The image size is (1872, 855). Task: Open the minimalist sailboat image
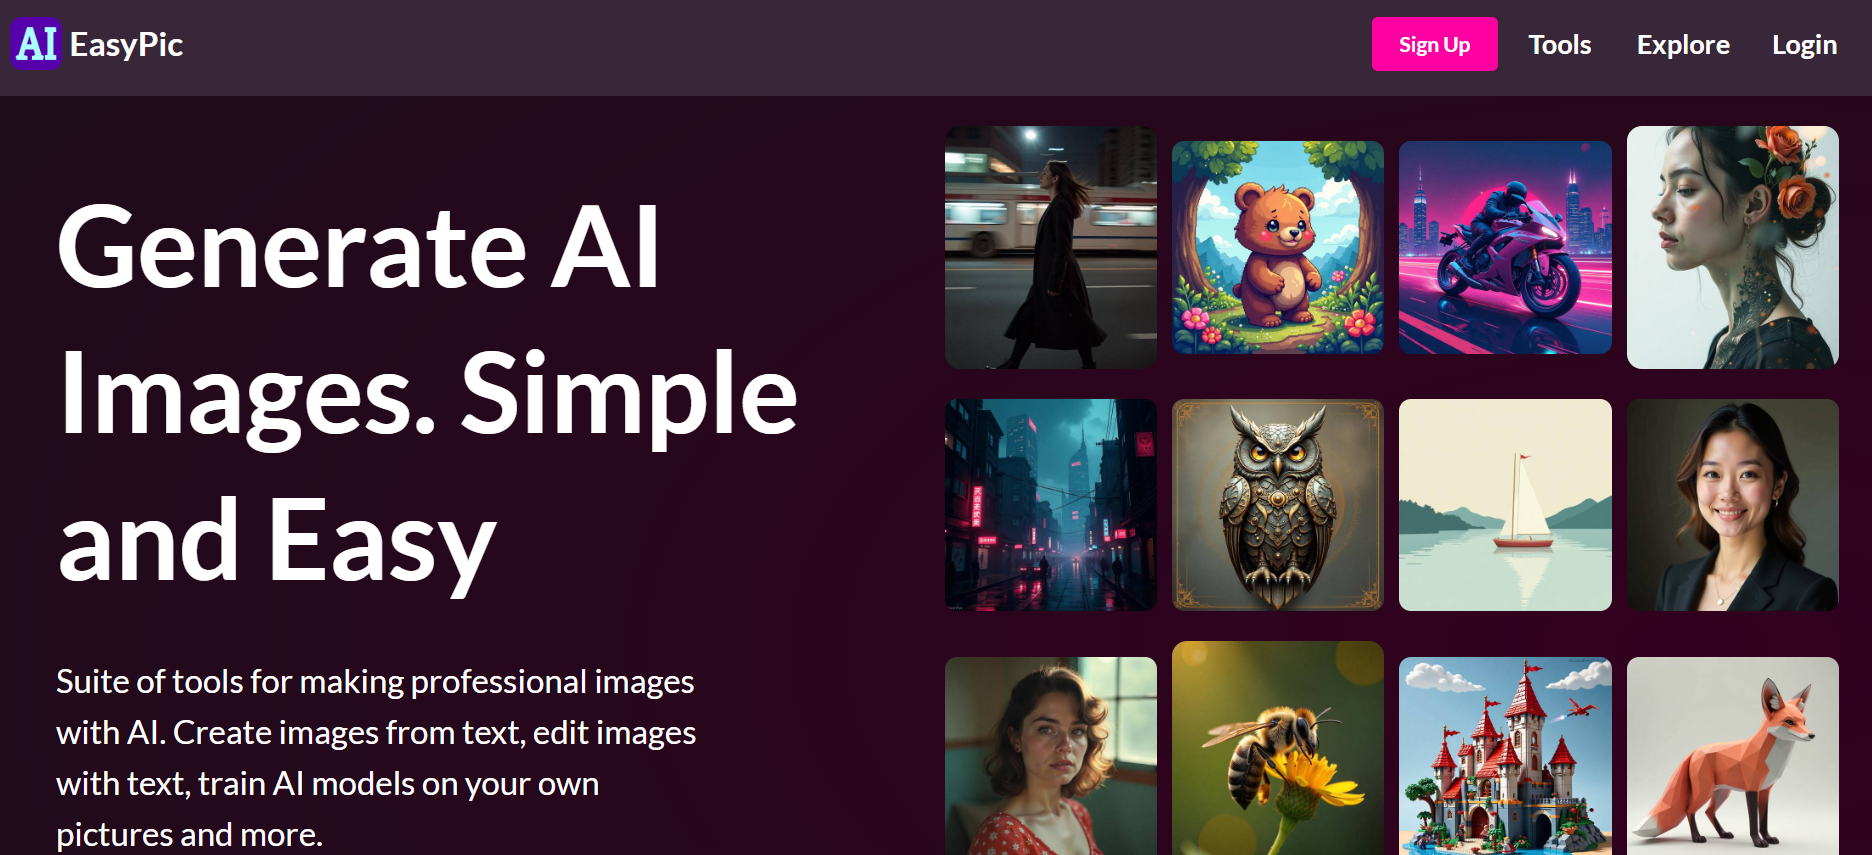[x=1505, y=505]
